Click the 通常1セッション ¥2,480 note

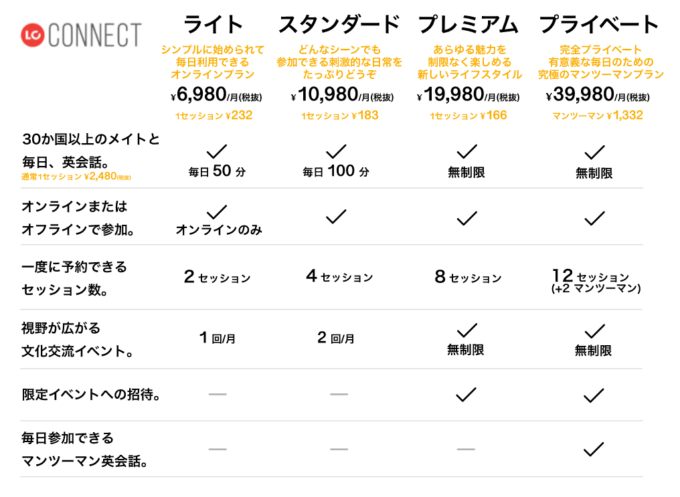click(x=76, y=177)
